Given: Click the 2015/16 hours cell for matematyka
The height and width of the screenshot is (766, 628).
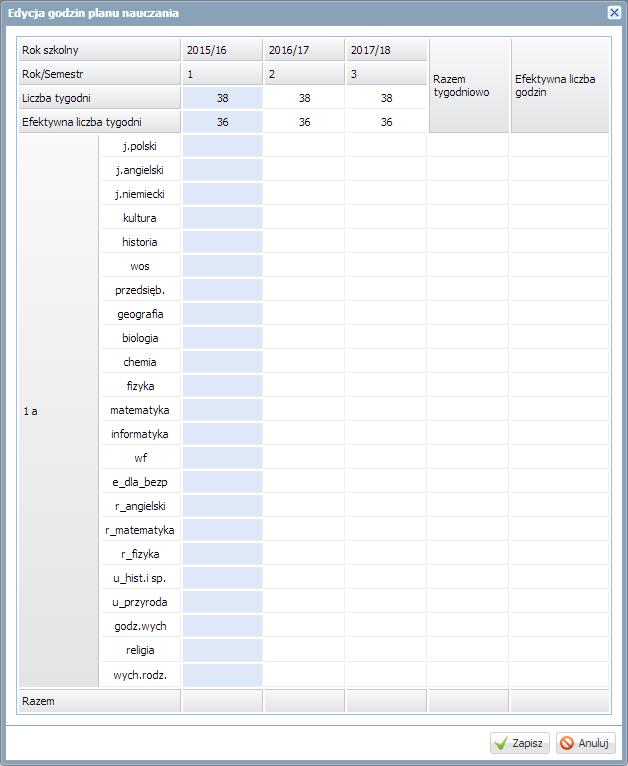Looking at the screenshot, I should (222, 409).
